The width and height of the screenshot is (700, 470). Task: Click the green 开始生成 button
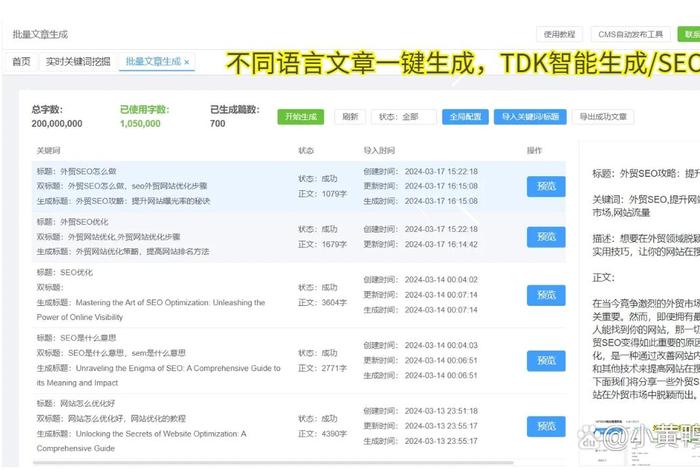(x=300, y=116)
